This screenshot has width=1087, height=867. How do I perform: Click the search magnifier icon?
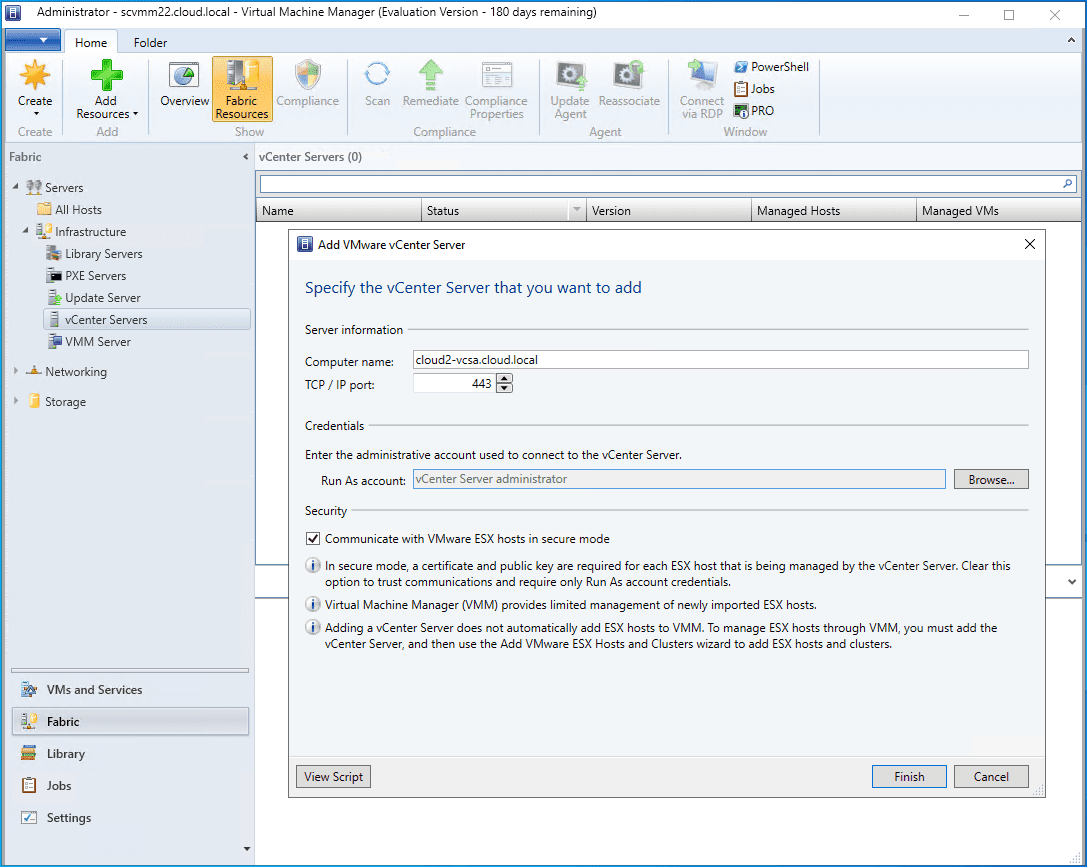pyautogui.click(x=1068, y=184)
